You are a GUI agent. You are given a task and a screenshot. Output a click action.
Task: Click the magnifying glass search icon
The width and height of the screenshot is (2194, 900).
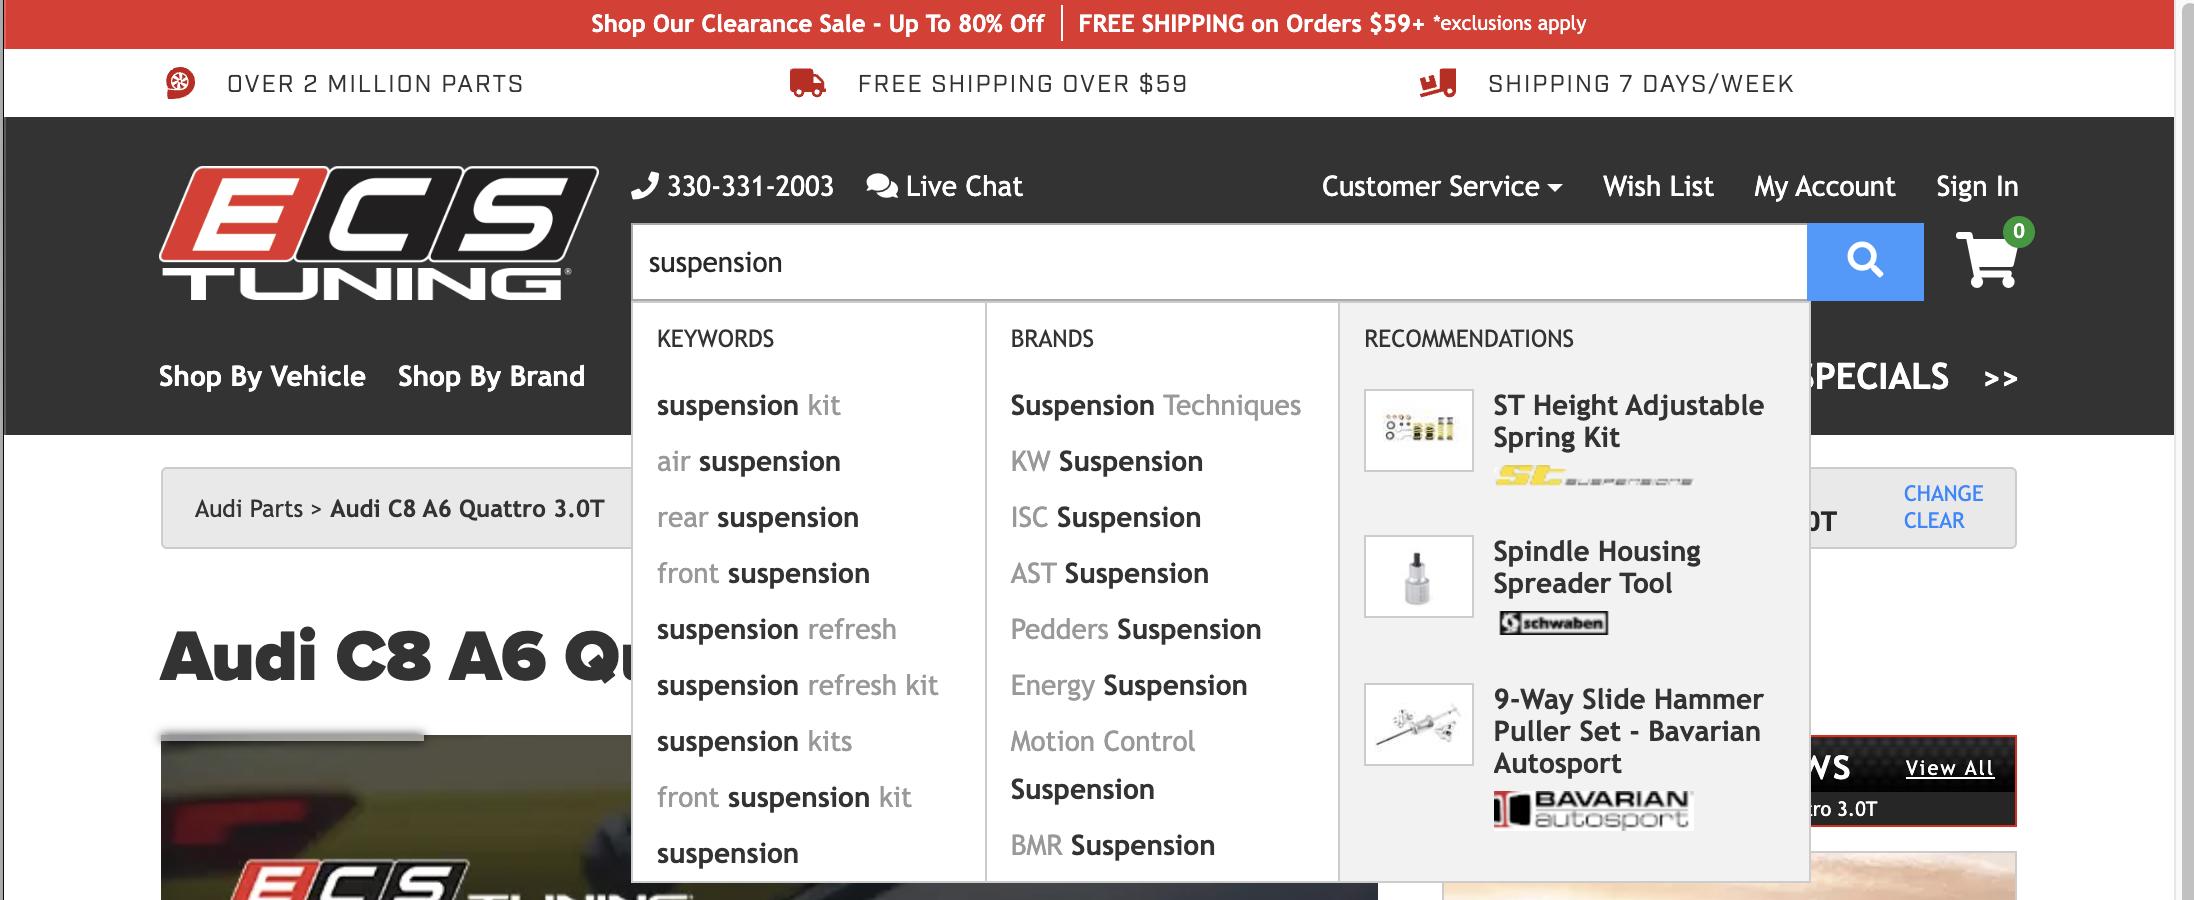coord(1863,262)
